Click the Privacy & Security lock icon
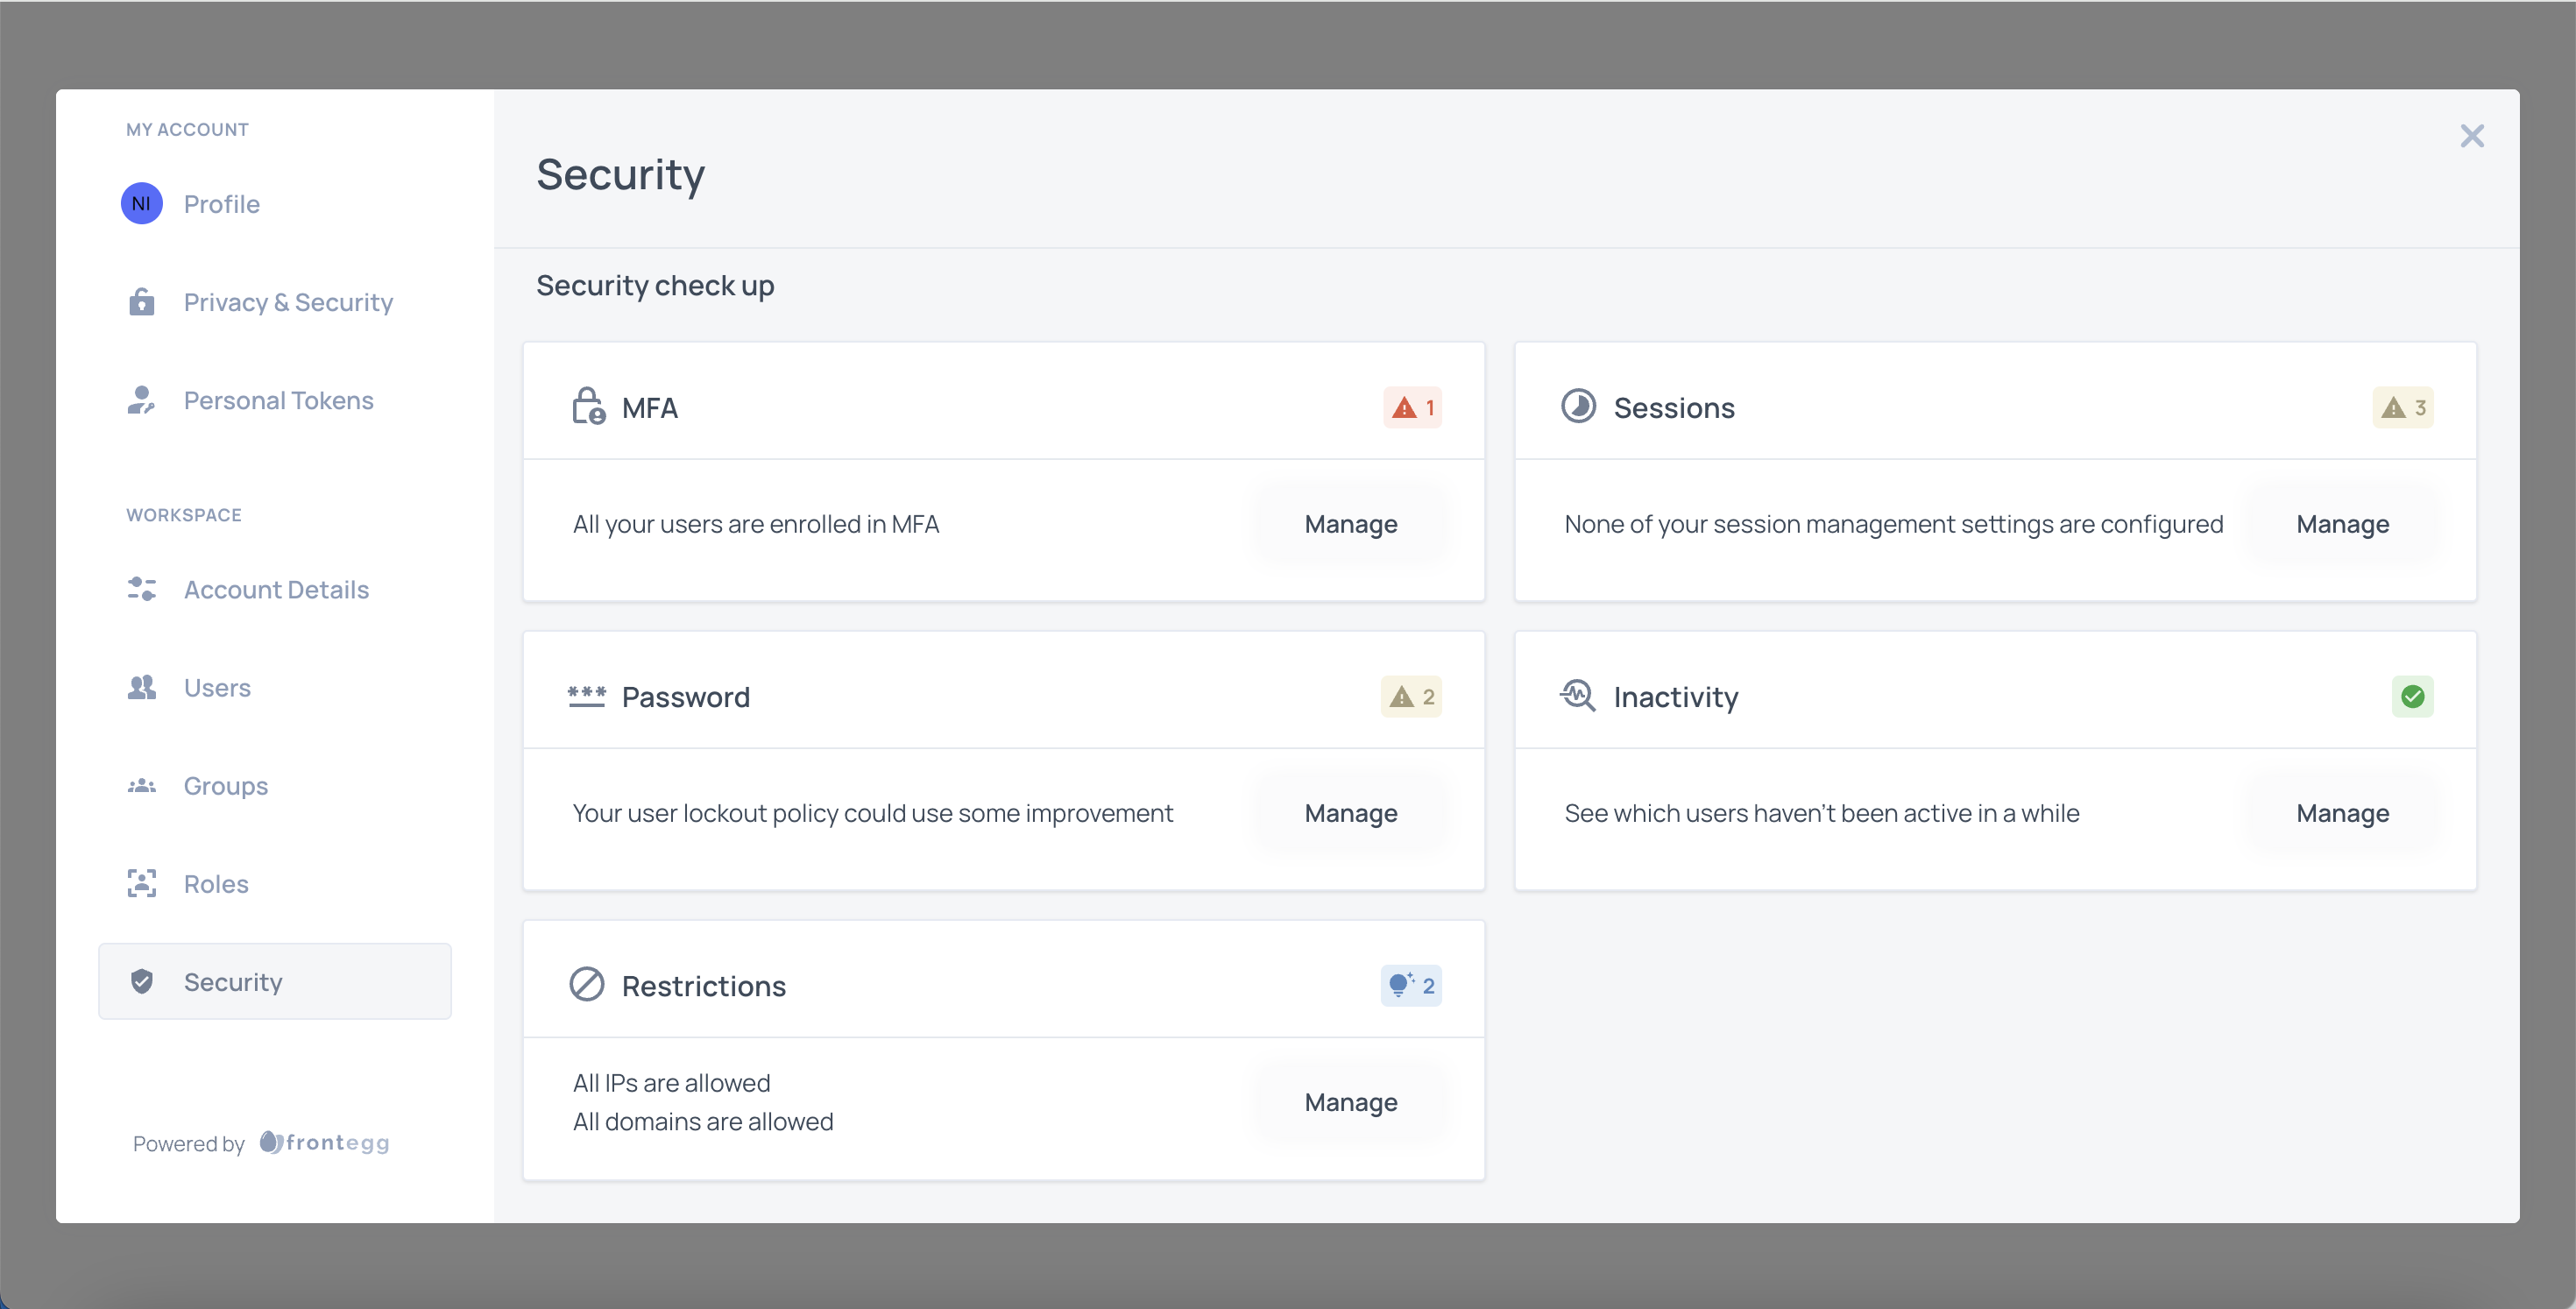 click(x=141, y=302)
